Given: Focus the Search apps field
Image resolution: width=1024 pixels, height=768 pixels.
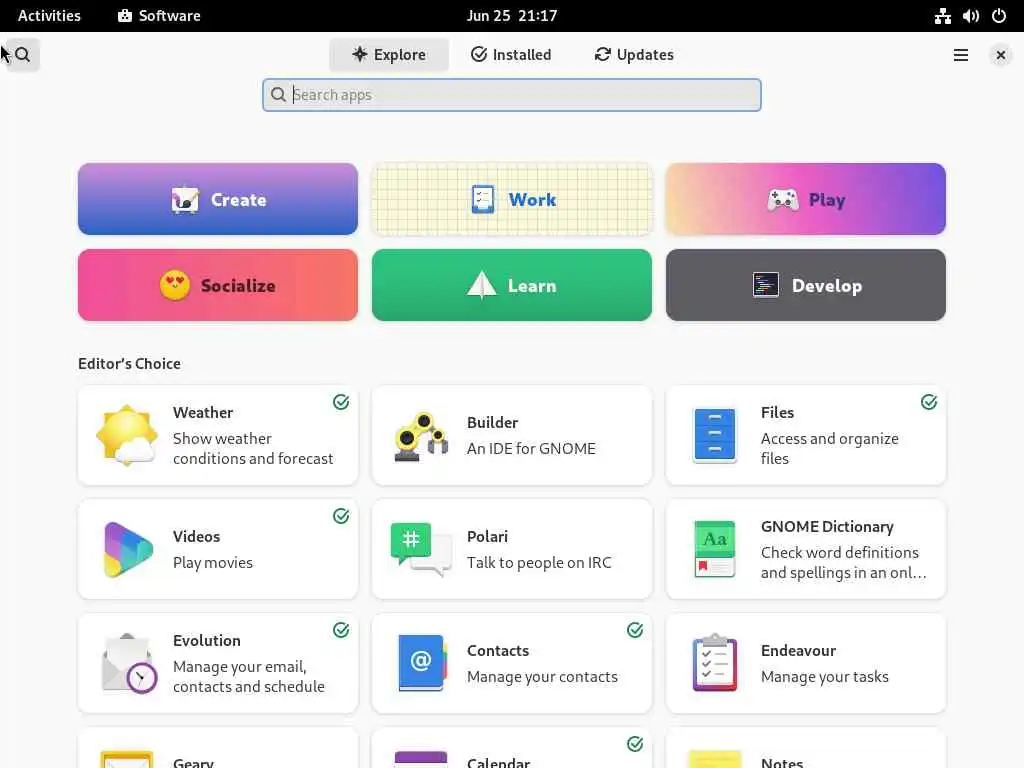Looking at the screenshot, I should coord(512,95).
